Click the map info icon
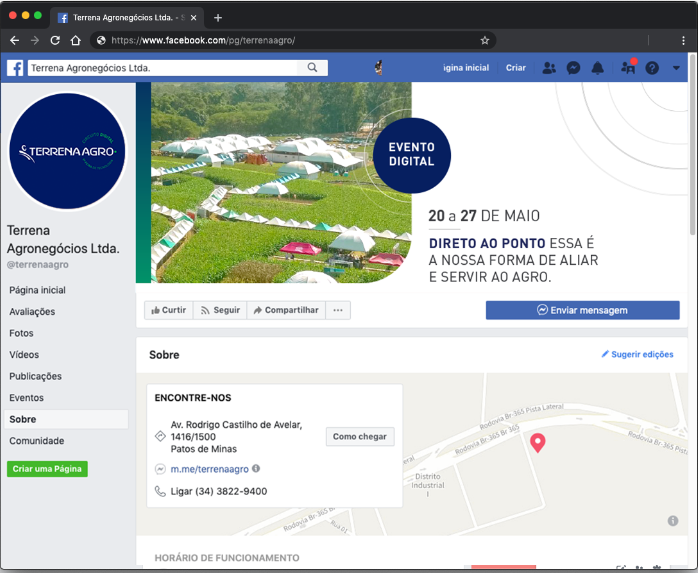This screenshot has width=698, height=573. click(x=673, y=521)
